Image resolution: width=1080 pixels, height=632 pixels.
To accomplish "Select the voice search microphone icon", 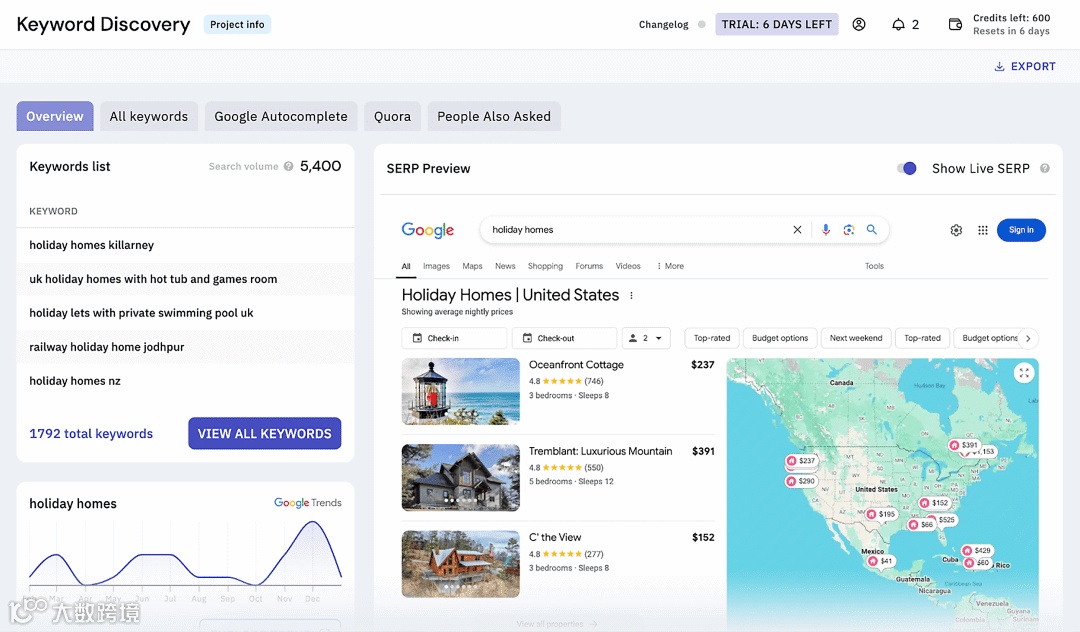I will click(824, 230).
